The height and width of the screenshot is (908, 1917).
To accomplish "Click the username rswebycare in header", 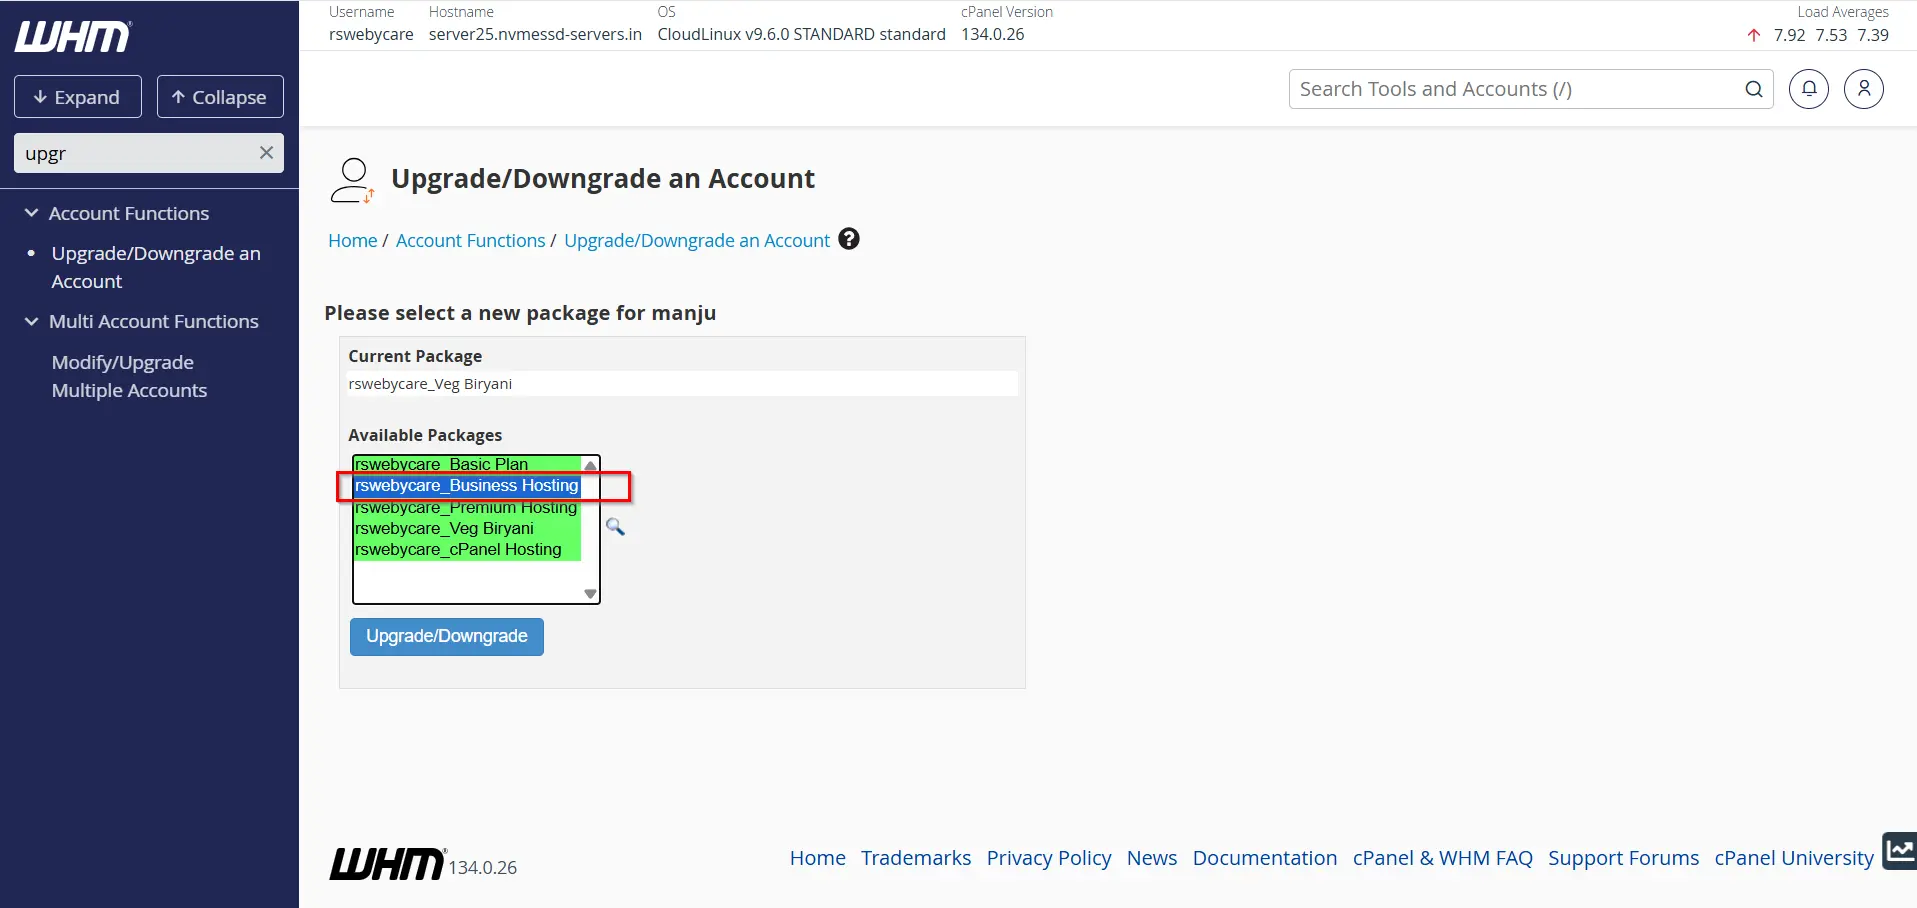I will coord(371,34).
